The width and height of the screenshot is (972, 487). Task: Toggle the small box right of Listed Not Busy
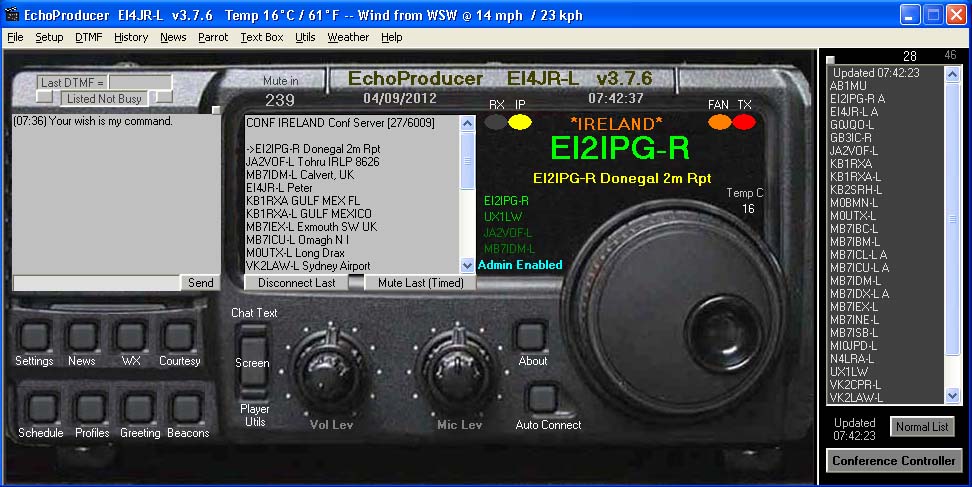(x=164, y=97)
